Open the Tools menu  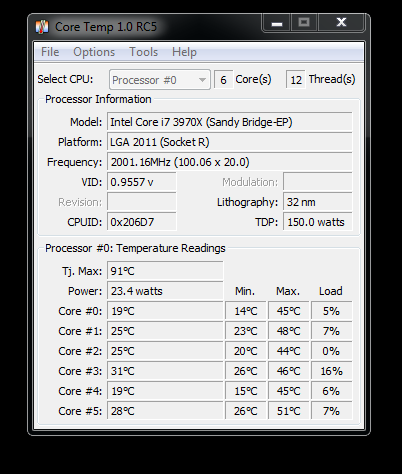(143, 52)
